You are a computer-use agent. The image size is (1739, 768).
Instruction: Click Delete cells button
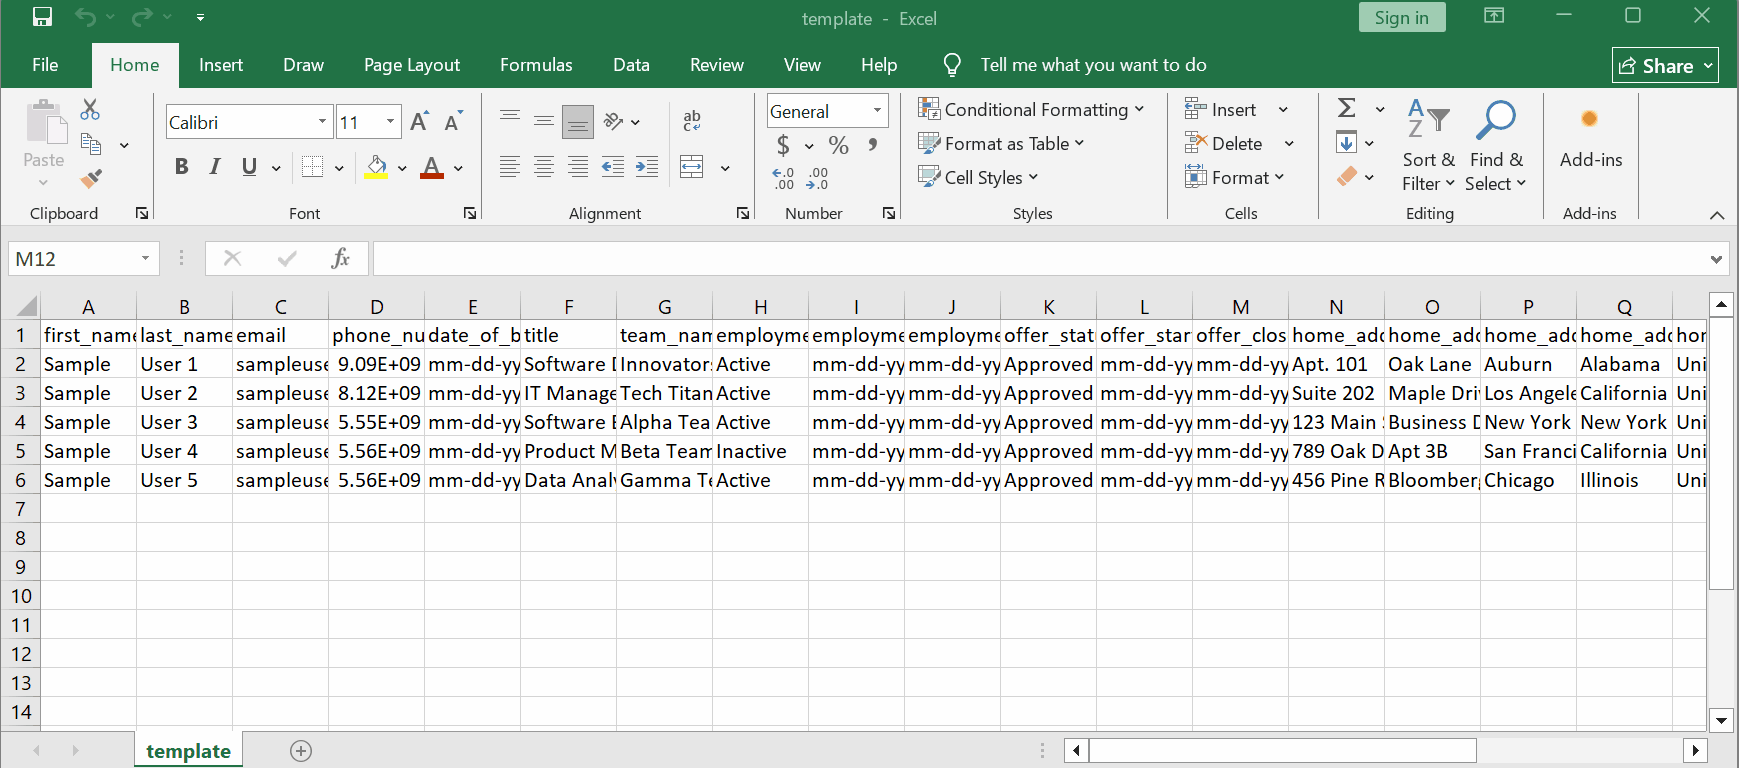(1224, 143)
